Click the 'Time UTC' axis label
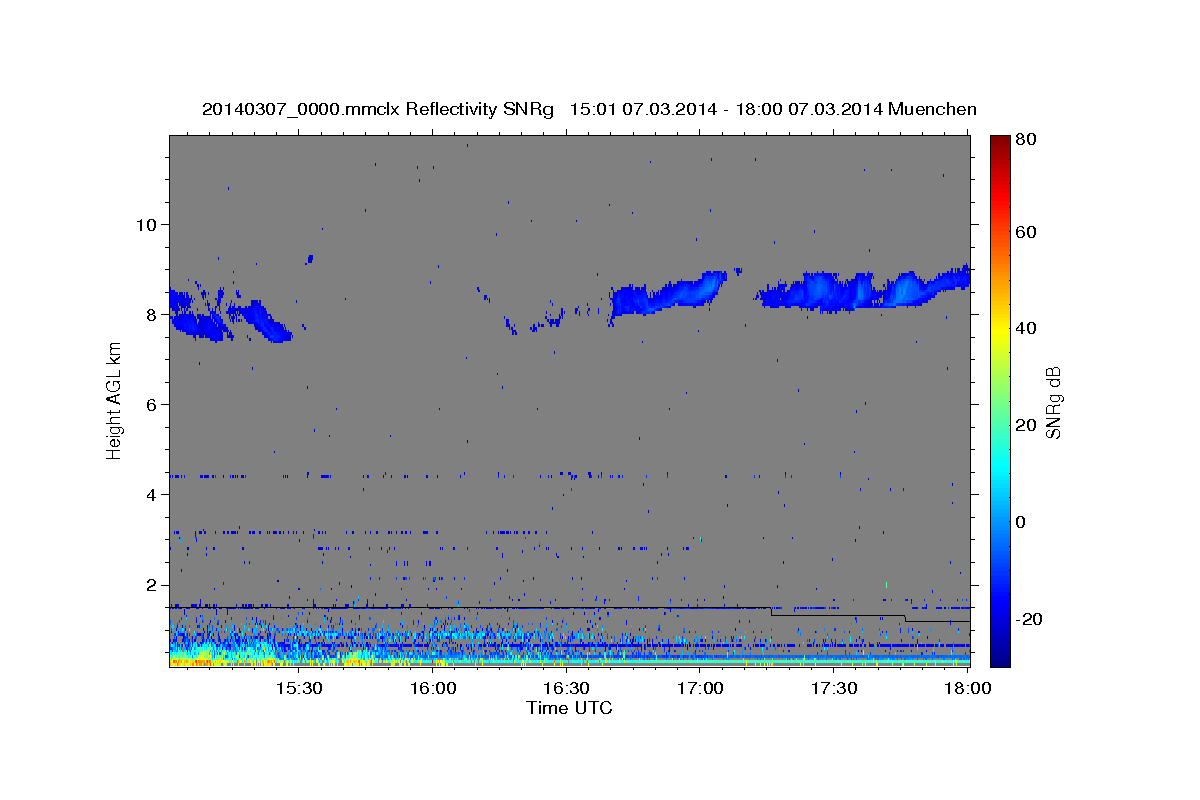This screenshot has height=800, width=1200. (569, 708)
